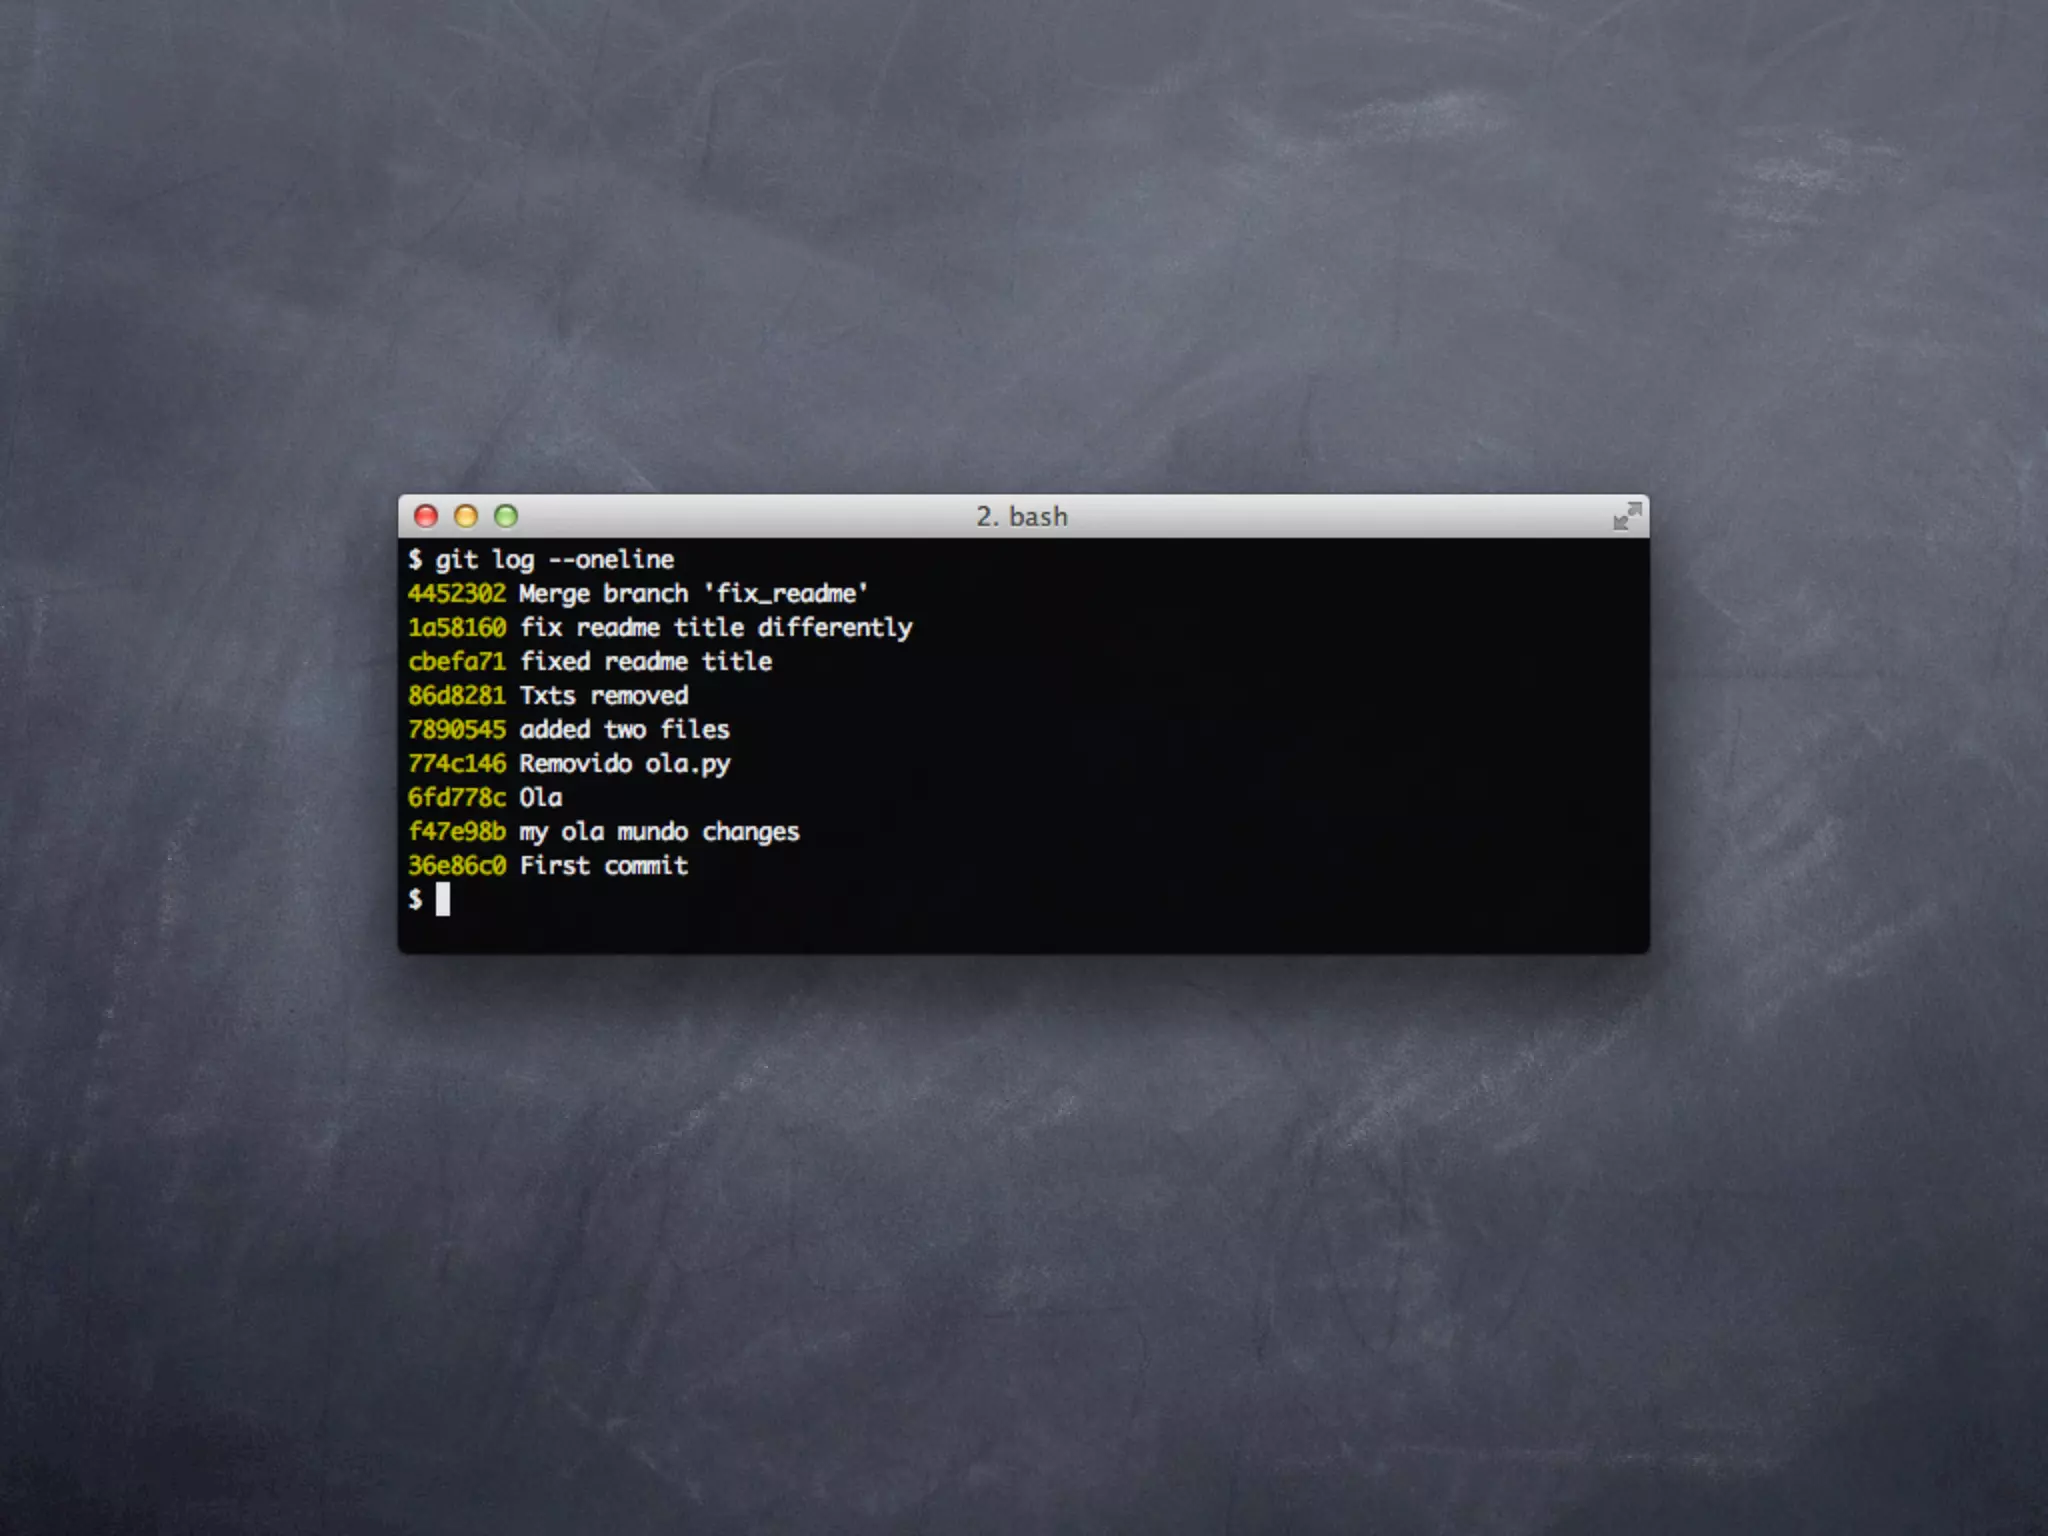
Task: Click the commit hash 1a58160
Action: [457, 628]
